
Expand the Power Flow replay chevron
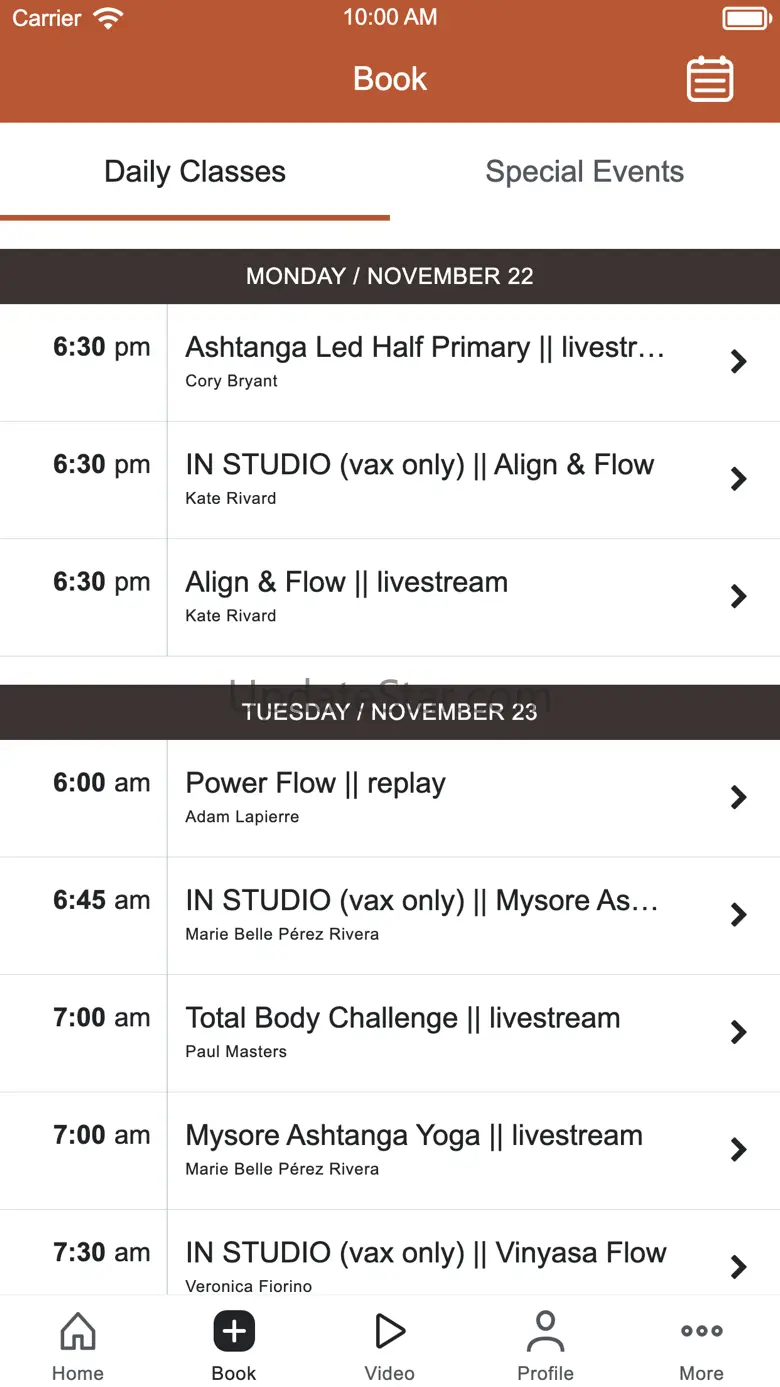[x=738, y=797]
